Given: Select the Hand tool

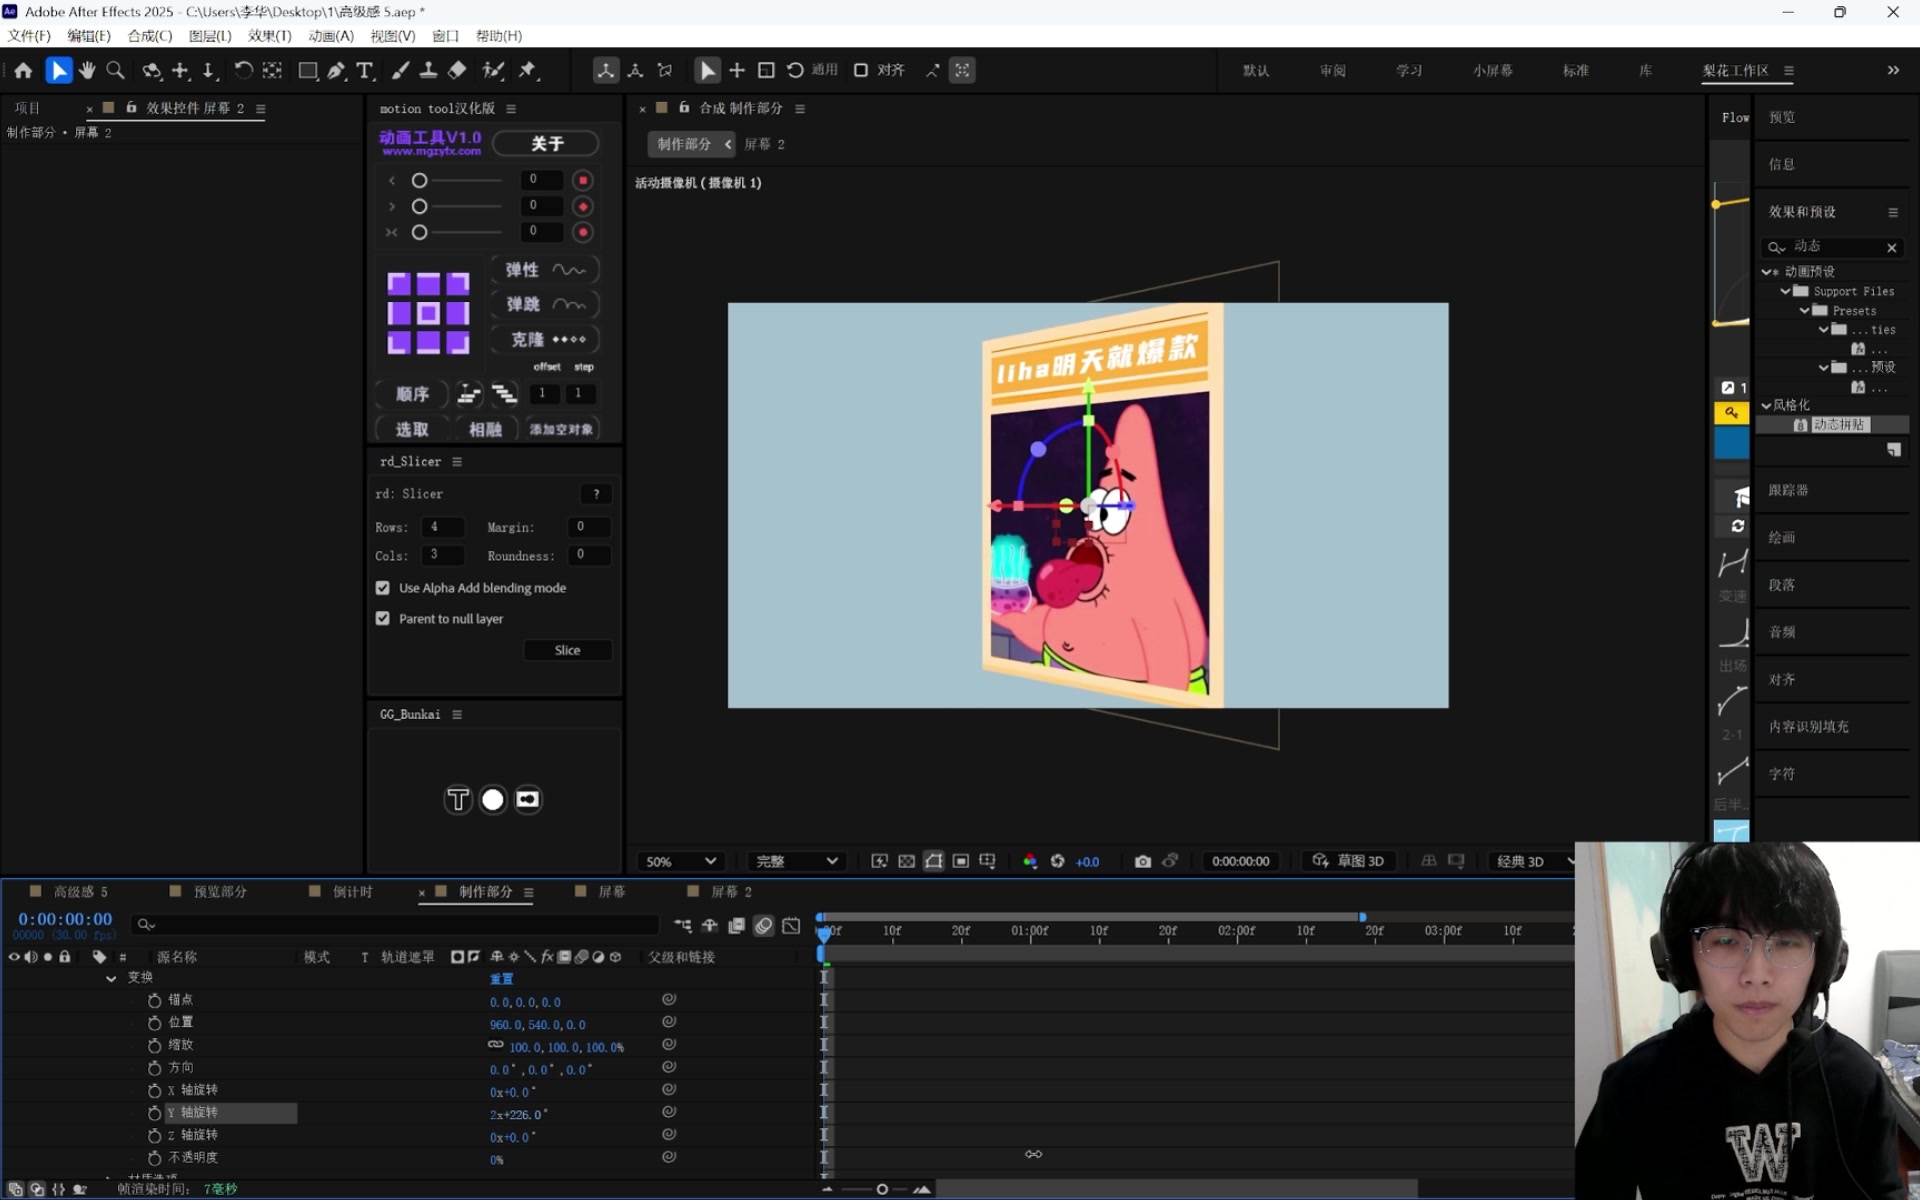Looking at the screenshot, I should 88,70.
